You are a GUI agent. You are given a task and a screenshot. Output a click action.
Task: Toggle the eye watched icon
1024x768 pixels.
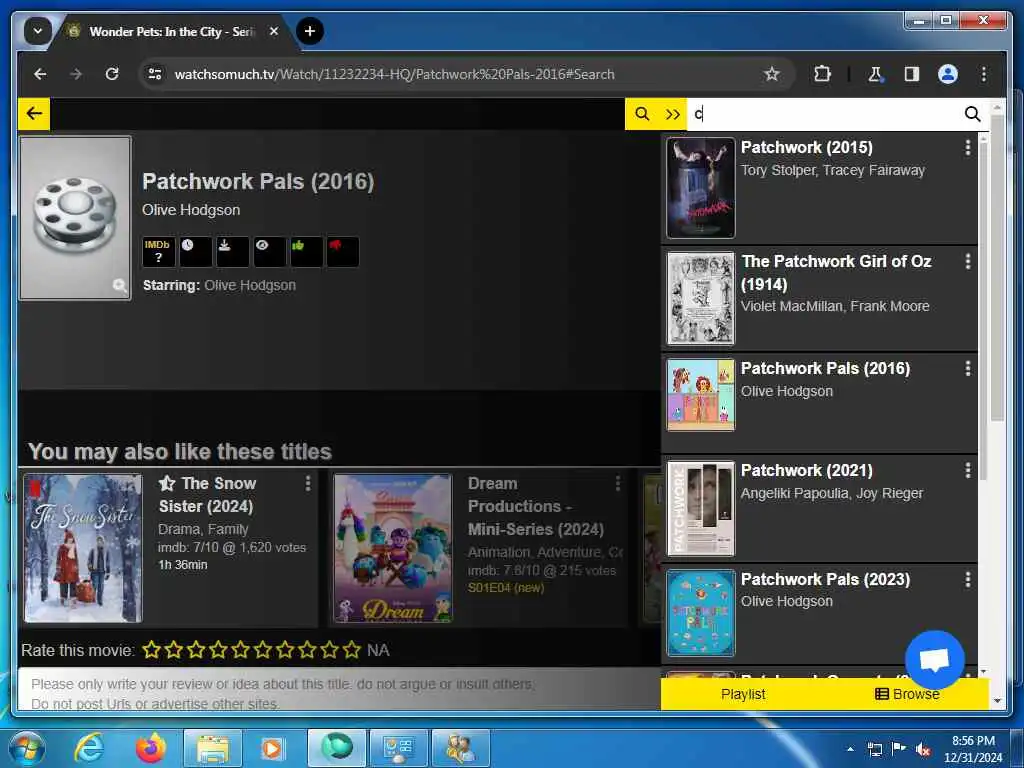[269, 251]
